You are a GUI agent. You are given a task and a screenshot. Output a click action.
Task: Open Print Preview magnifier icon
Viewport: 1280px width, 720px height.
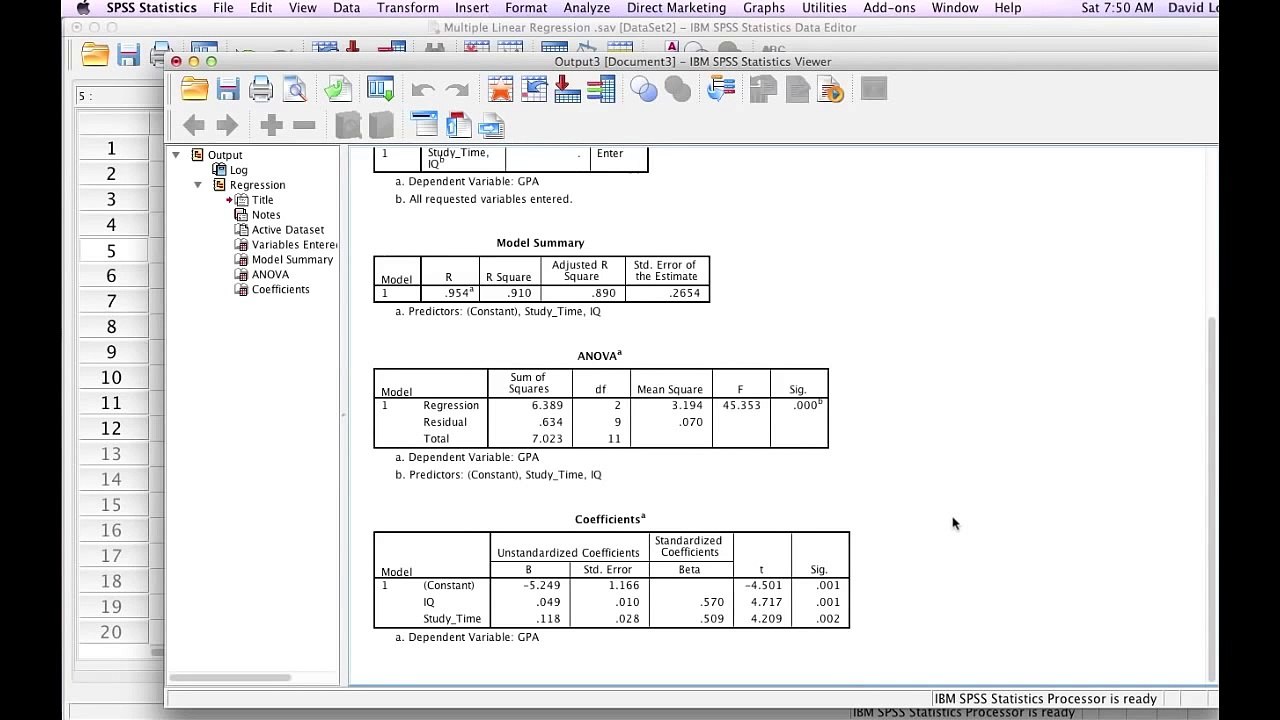coord(295,90)
